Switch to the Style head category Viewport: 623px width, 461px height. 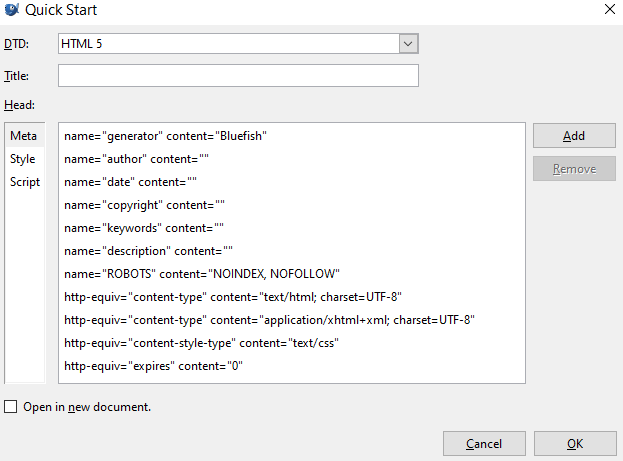click(23, 159)
